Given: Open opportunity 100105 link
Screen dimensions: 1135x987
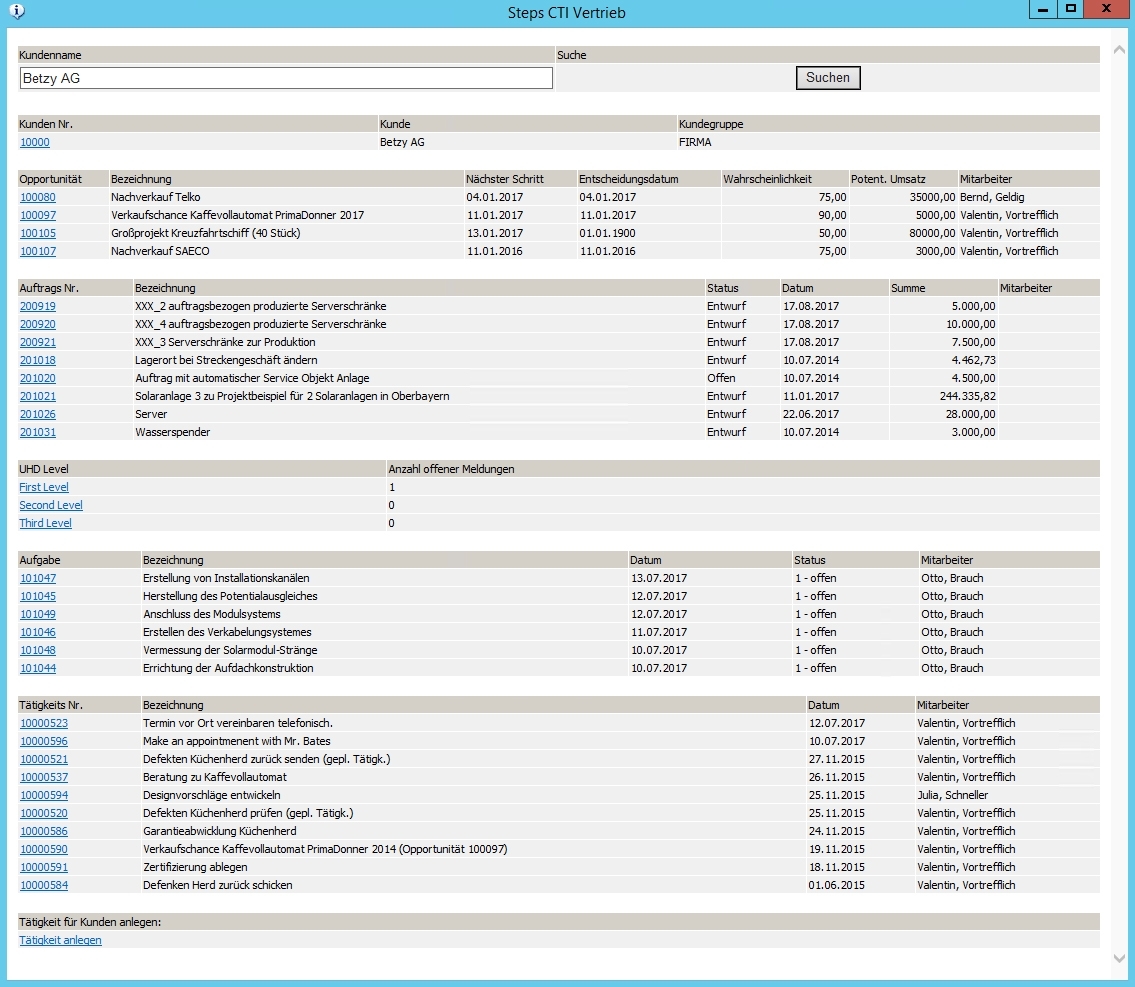Looking at the screenshot, I should (x=38, y=234).
